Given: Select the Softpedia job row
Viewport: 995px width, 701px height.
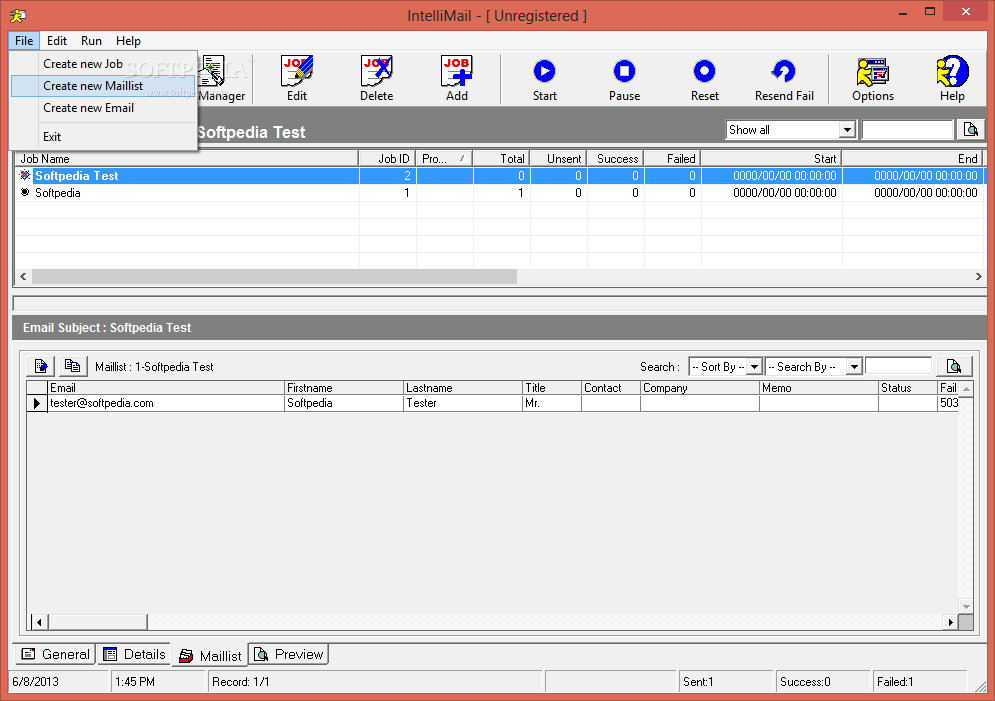Looking at the screenshot, I should 499,193.
